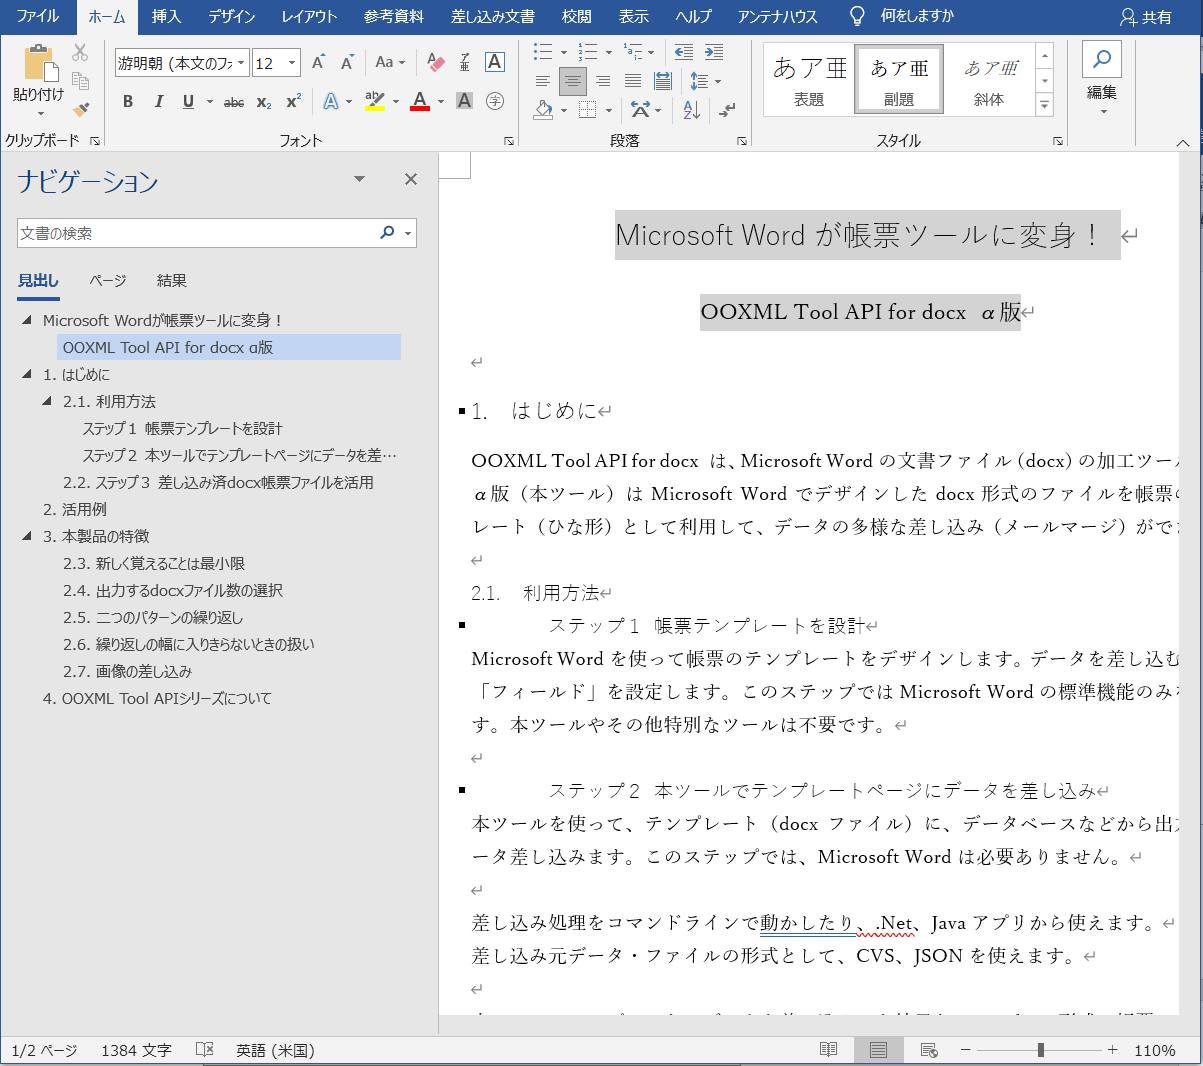Sort the selection with the A-Z icon
The image size is (1203, 1066).
tap(691, 110)
